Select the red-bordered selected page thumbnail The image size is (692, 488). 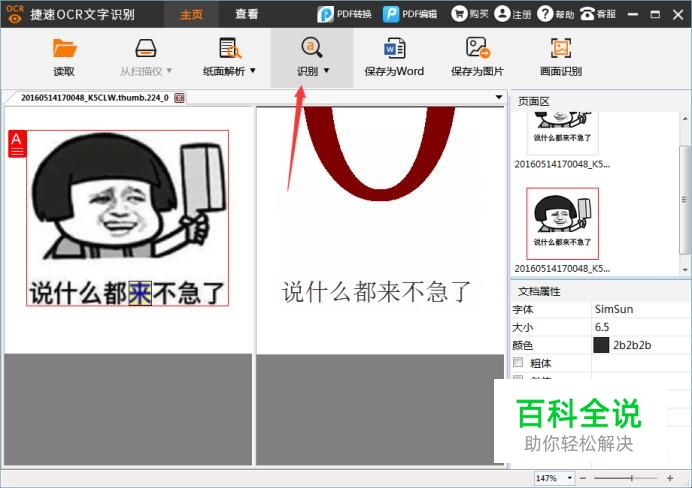(x=562, y=224)
